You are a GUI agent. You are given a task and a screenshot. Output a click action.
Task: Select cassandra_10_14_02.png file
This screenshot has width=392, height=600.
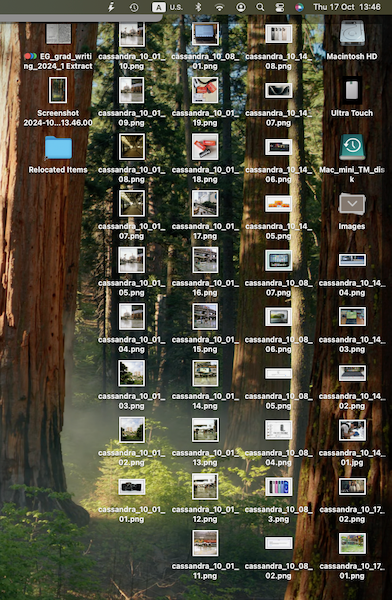click(352, 373)
